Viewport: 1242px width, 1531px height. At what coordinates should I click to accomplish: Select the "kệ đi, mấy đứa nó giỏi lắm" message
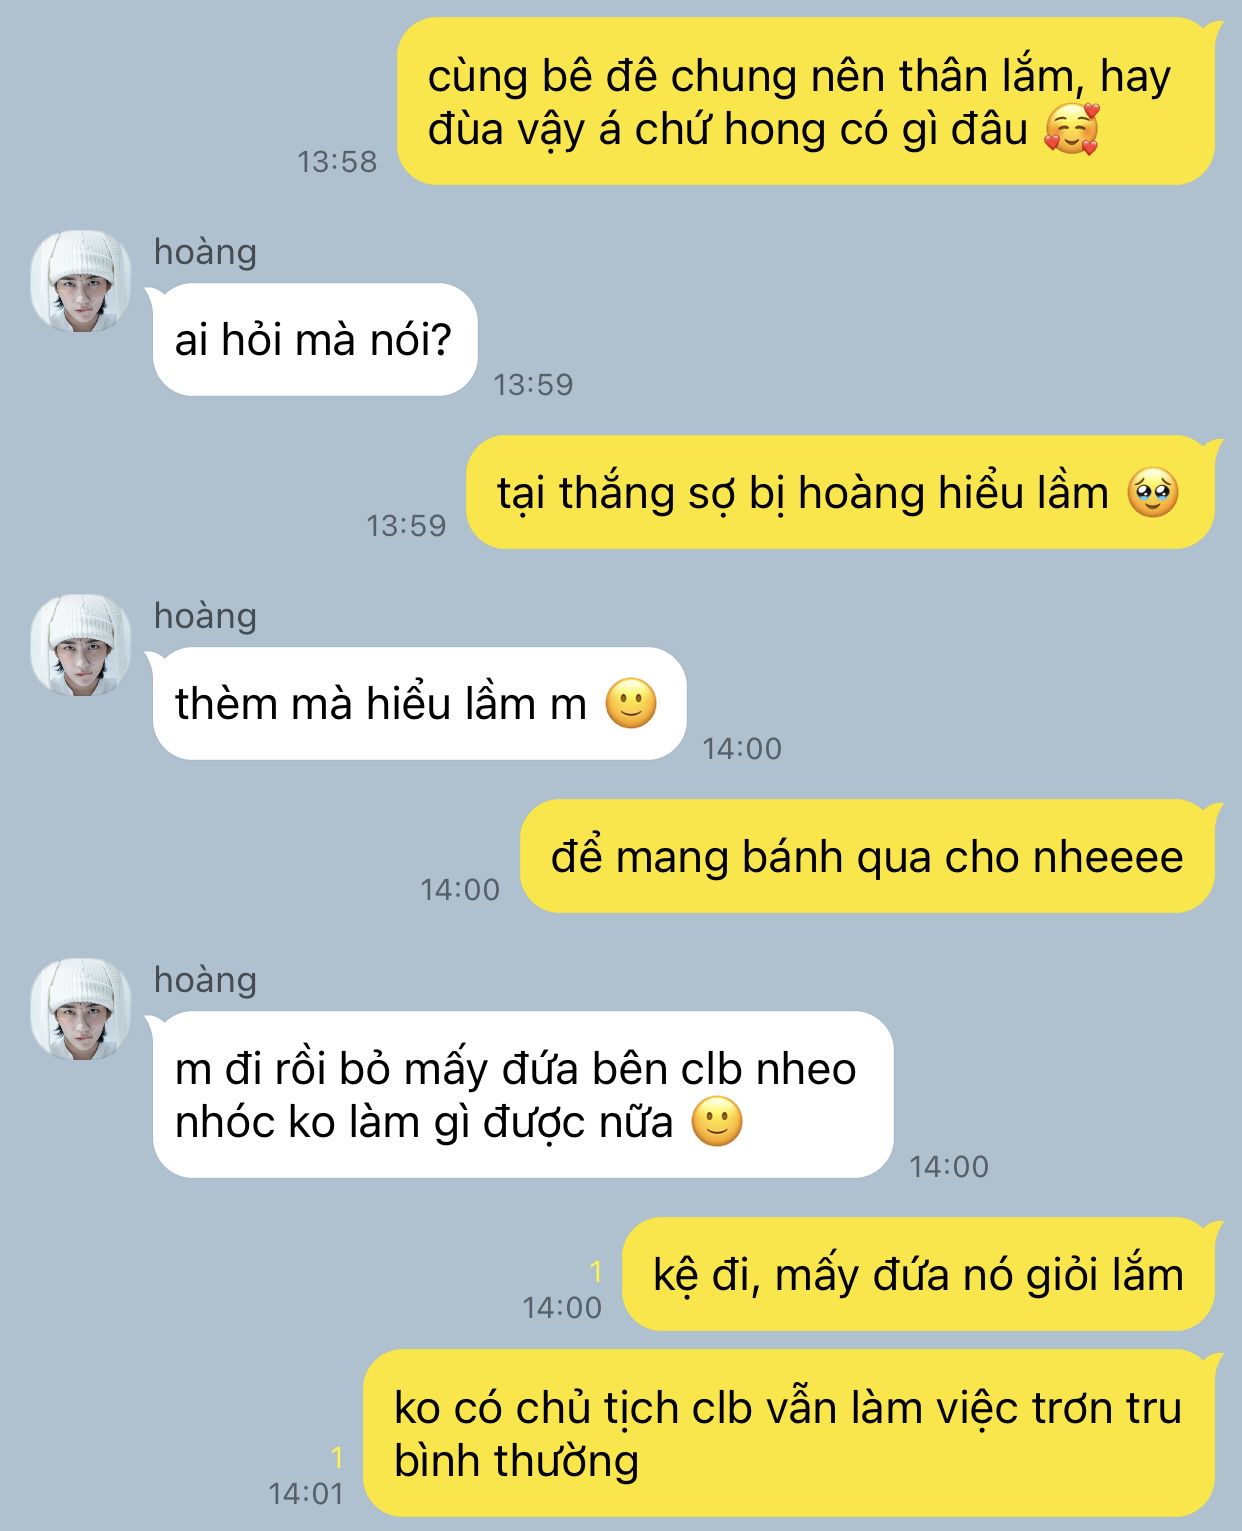(x=918, y=1274)
